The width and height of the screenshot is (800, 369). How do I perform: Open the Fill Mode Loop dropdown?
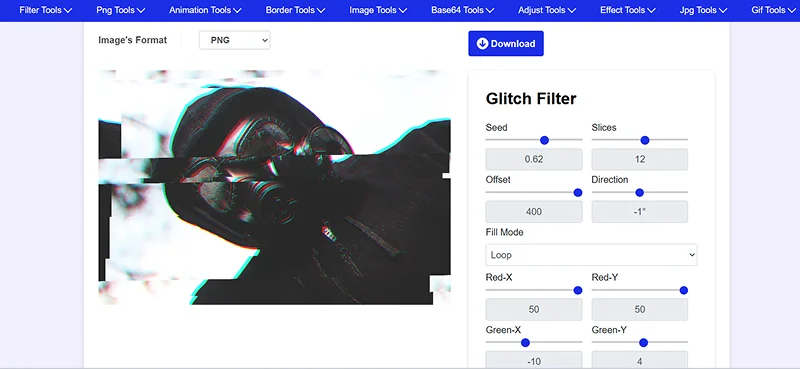[x=591, y=255]
